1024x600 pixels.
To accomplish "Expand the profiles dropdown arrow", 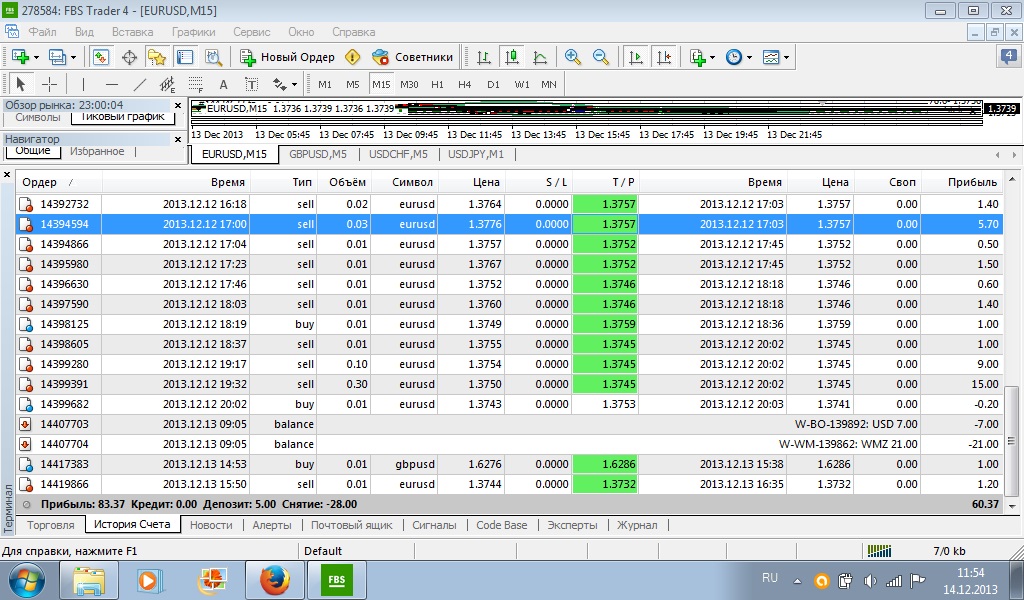I will (73, 57).
